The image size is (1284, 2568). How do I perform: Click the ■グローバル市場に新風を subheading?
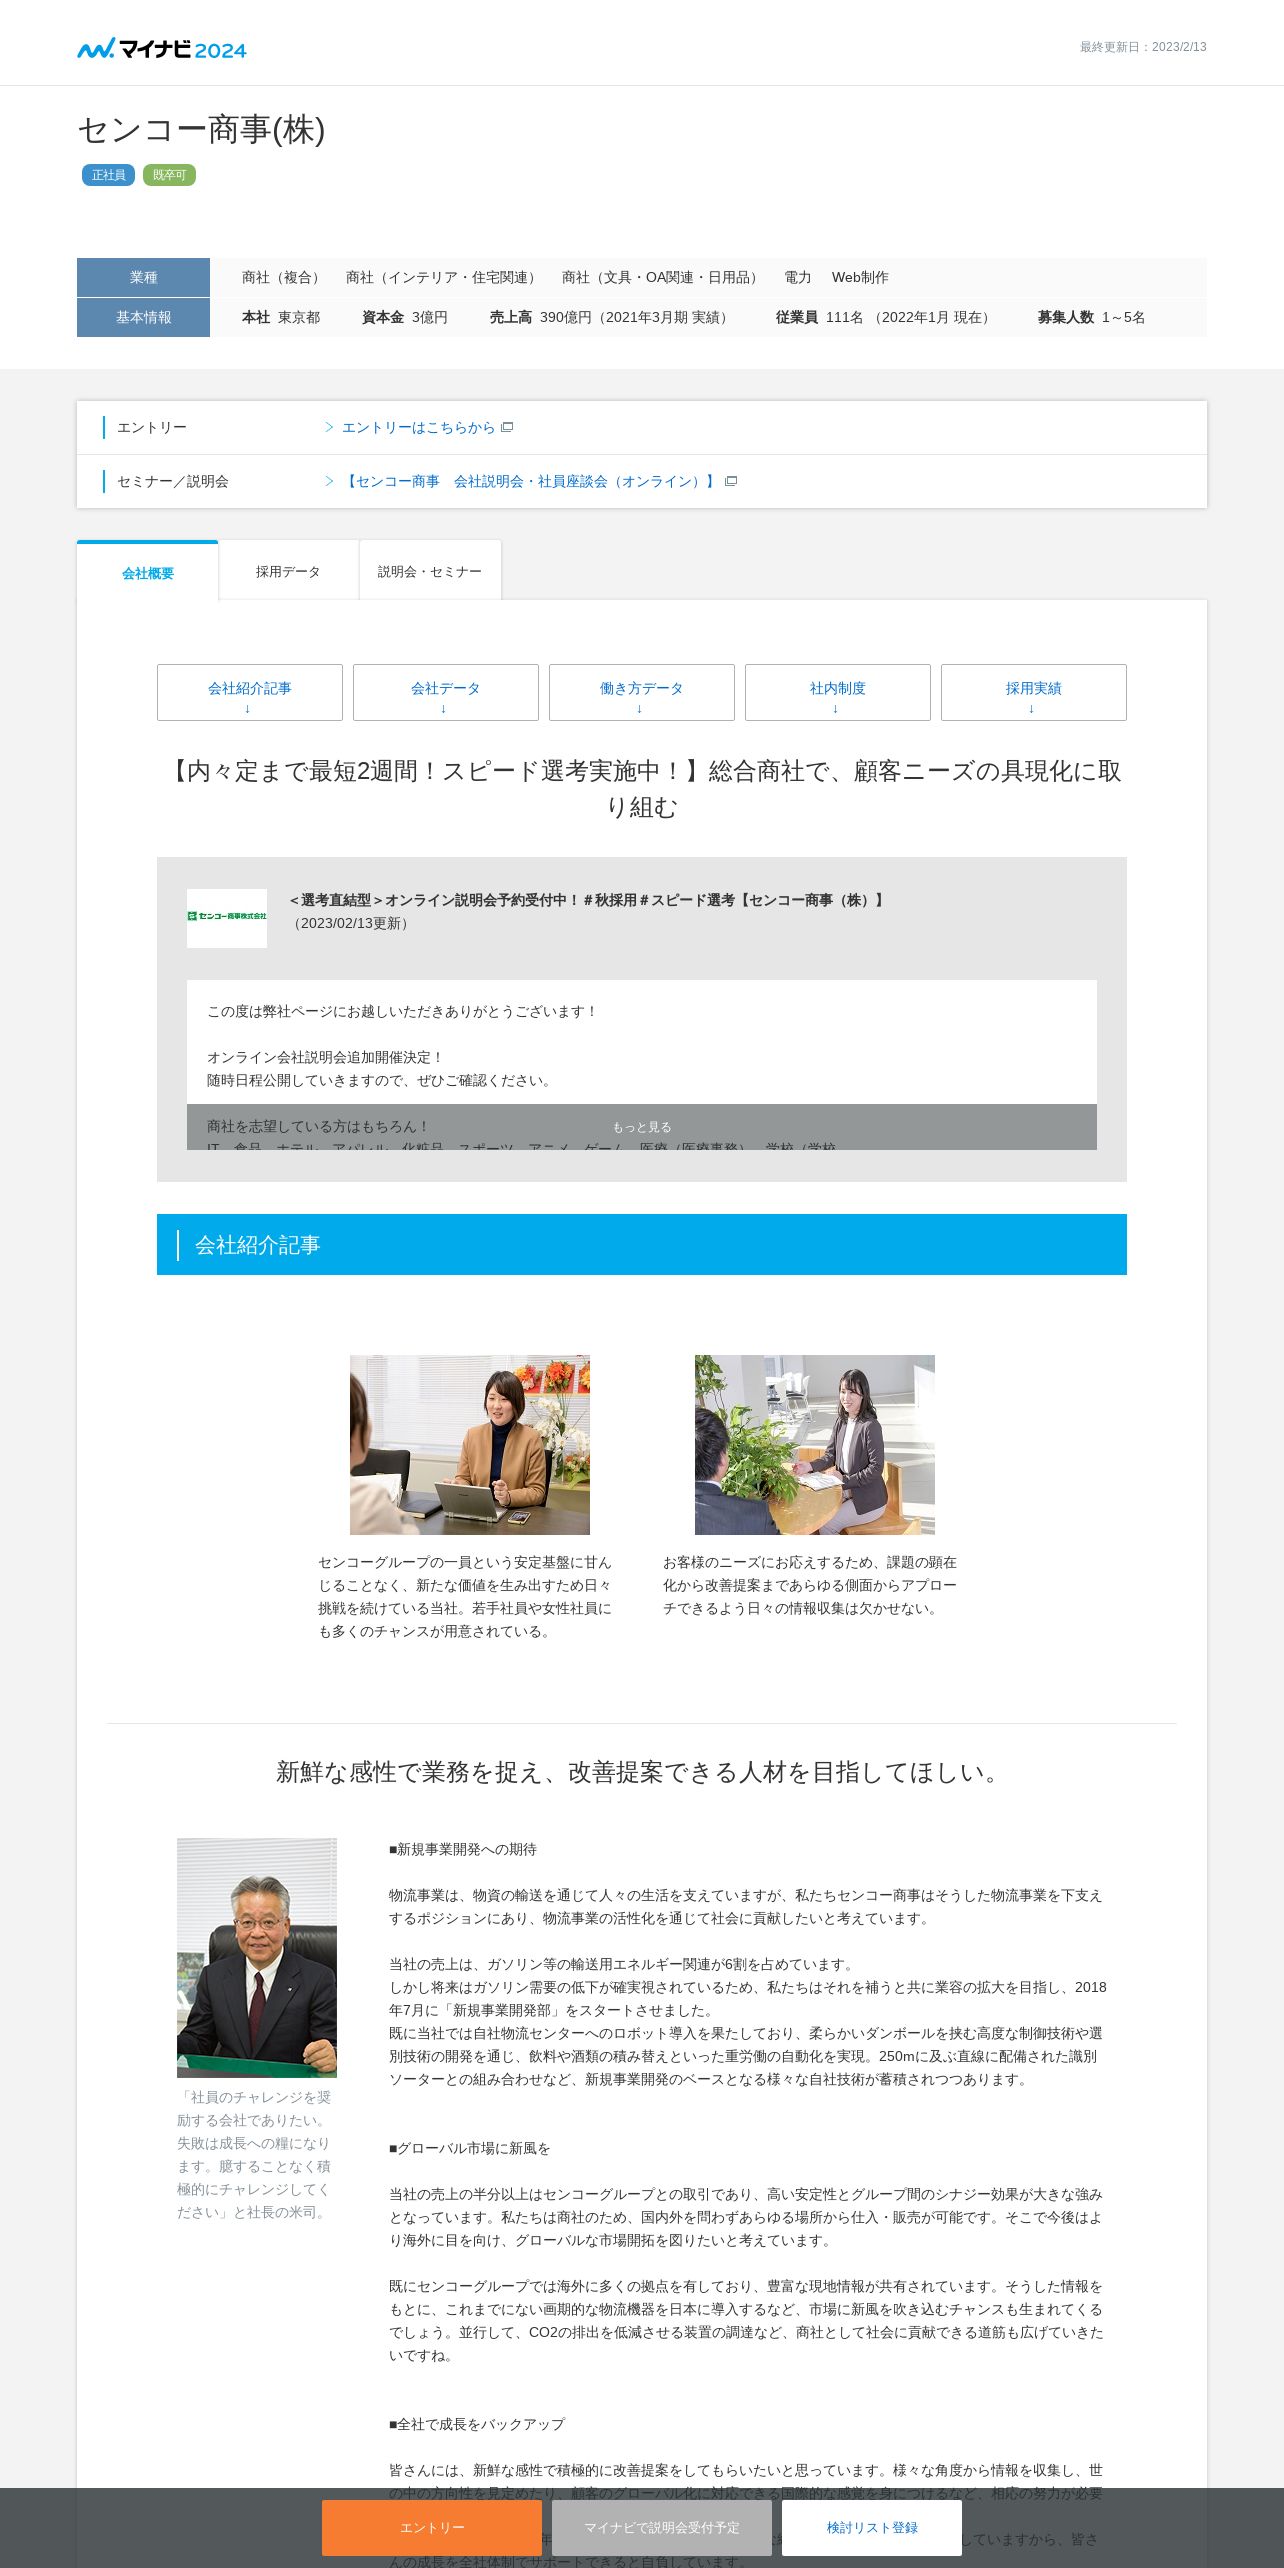(470, 2148)
